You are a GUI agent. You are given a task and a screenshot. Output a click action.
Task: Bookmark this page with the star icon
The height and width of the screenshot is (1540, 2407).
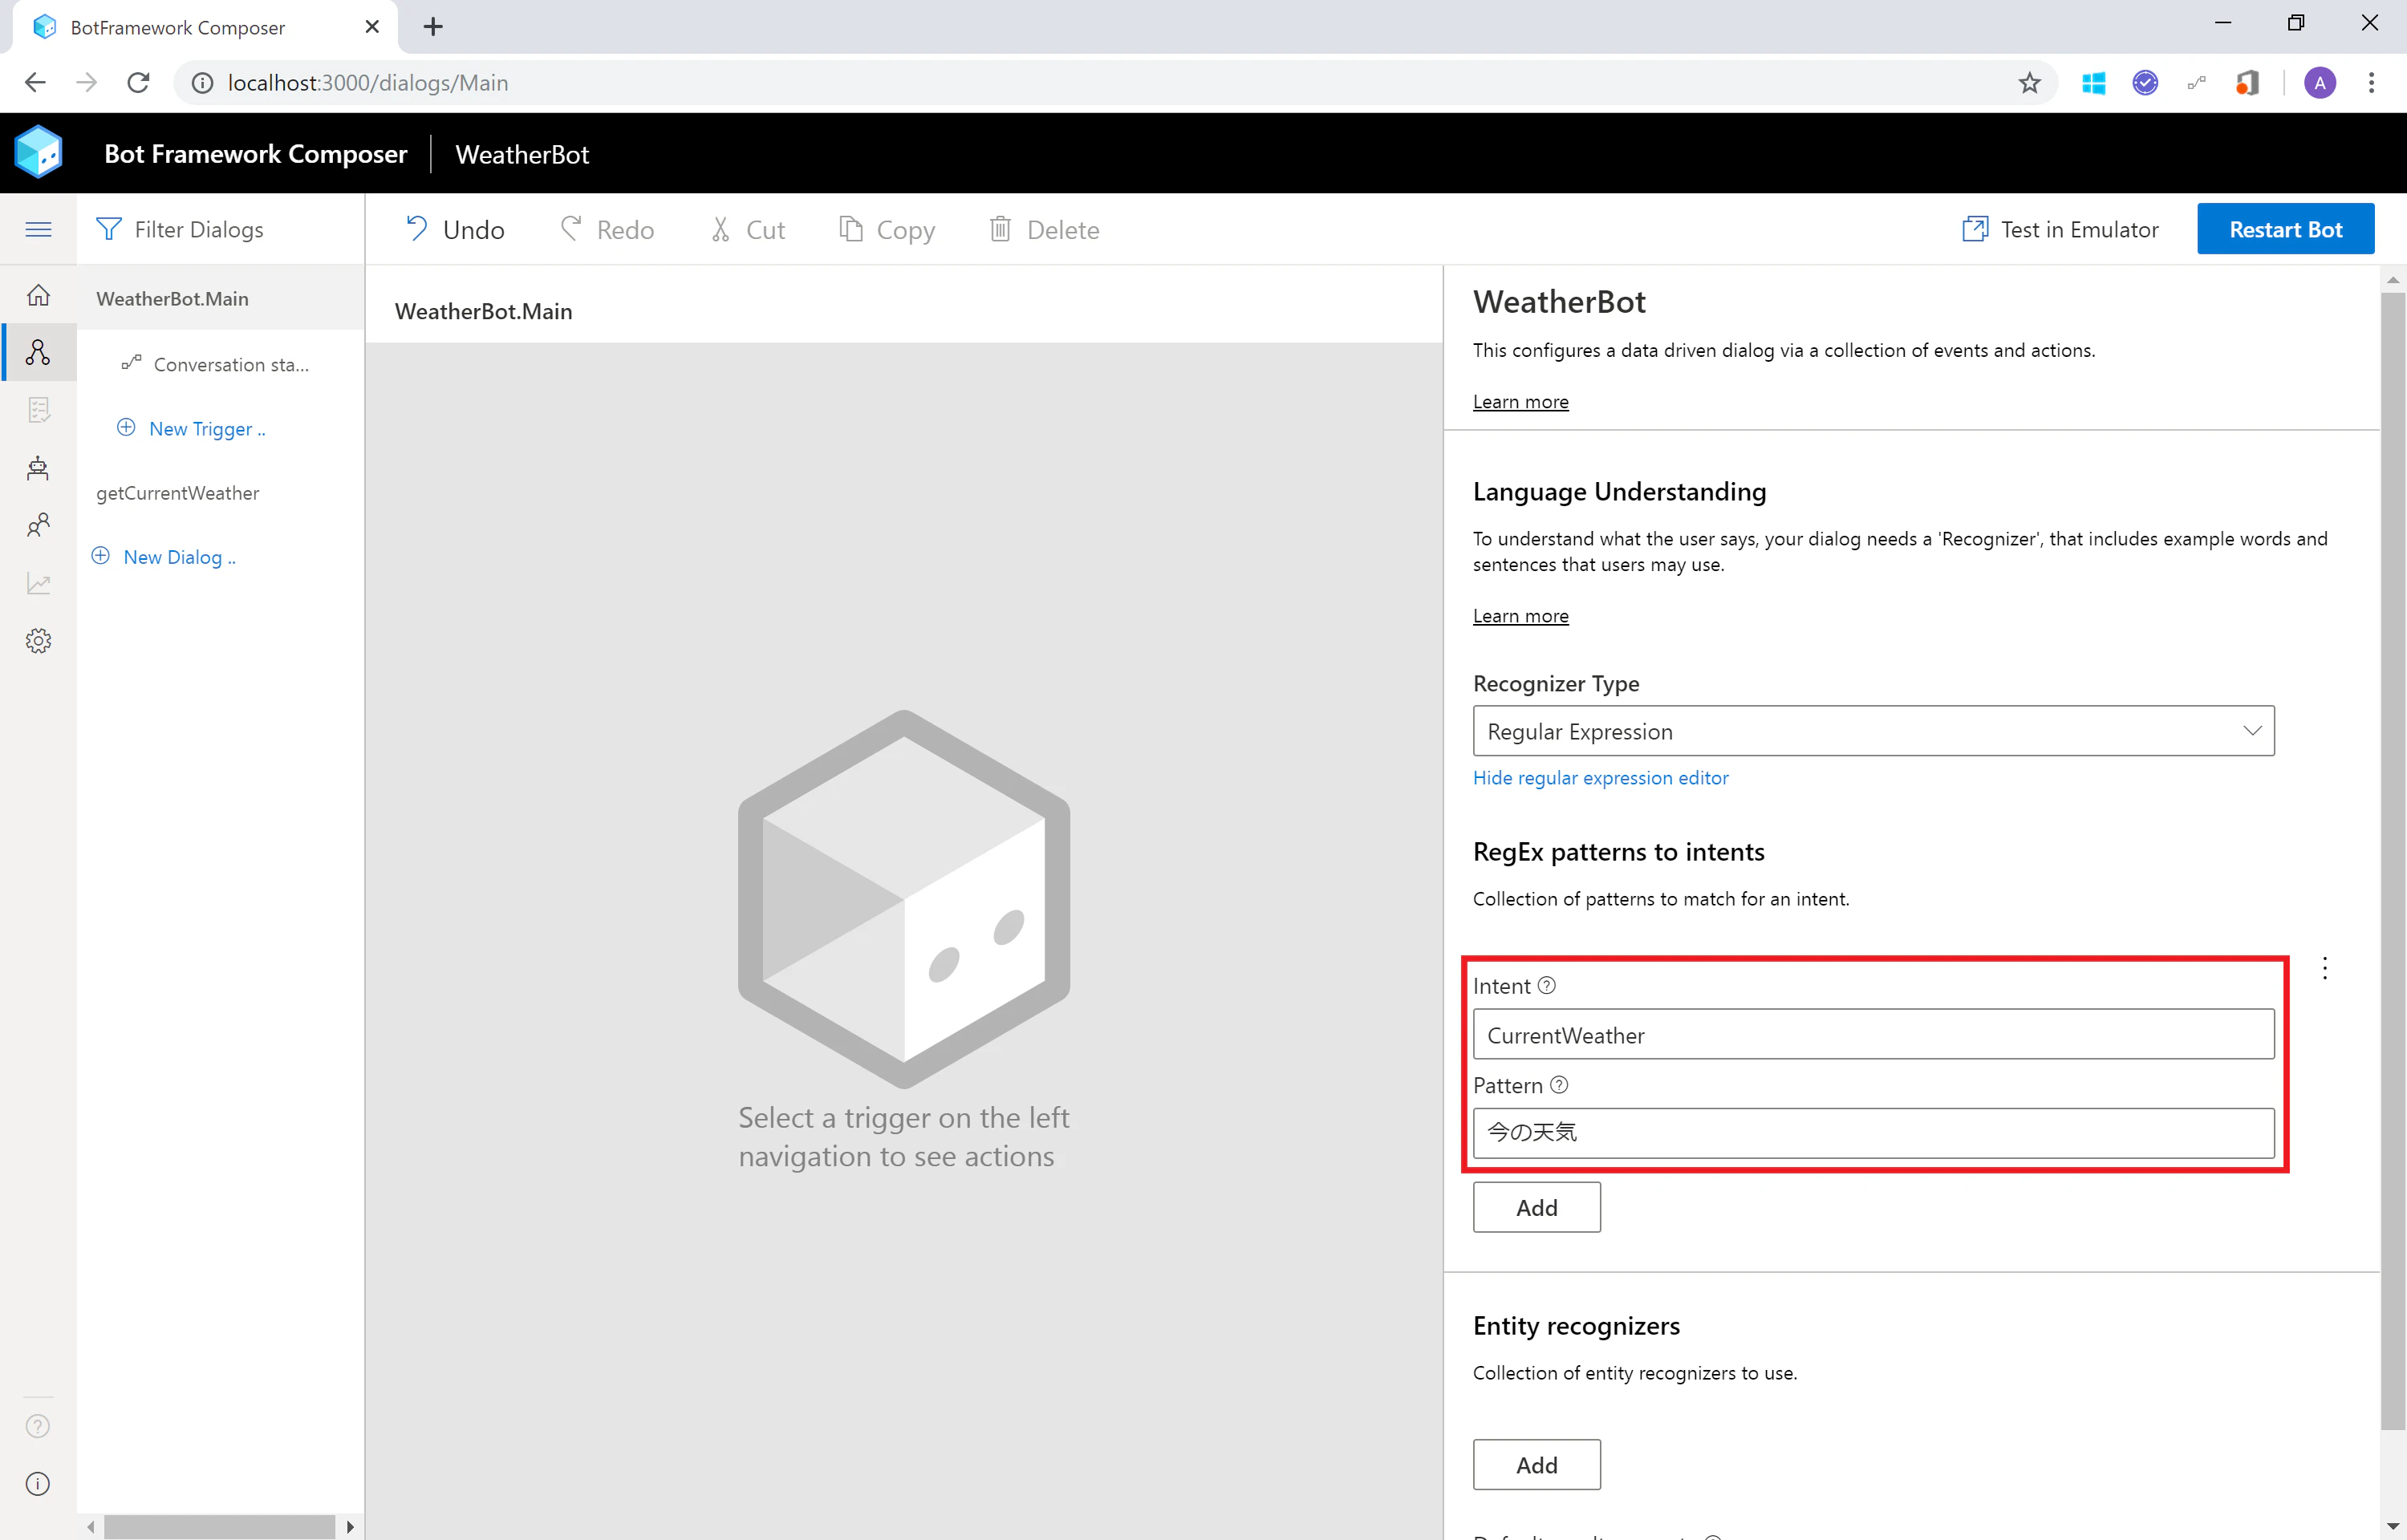(x=2029, y=83)
